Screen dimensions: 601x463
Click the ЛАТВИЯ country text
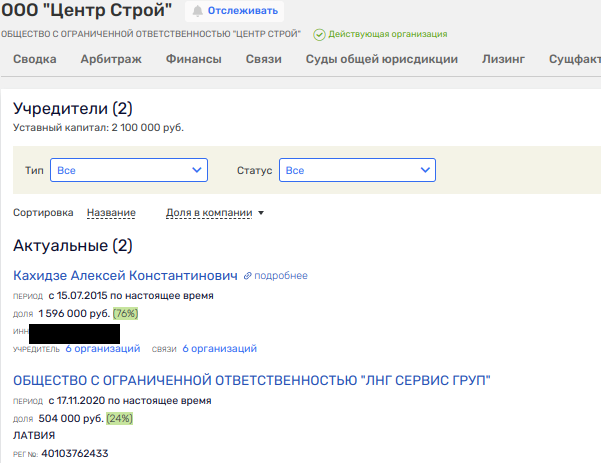[x=34, y=436]
